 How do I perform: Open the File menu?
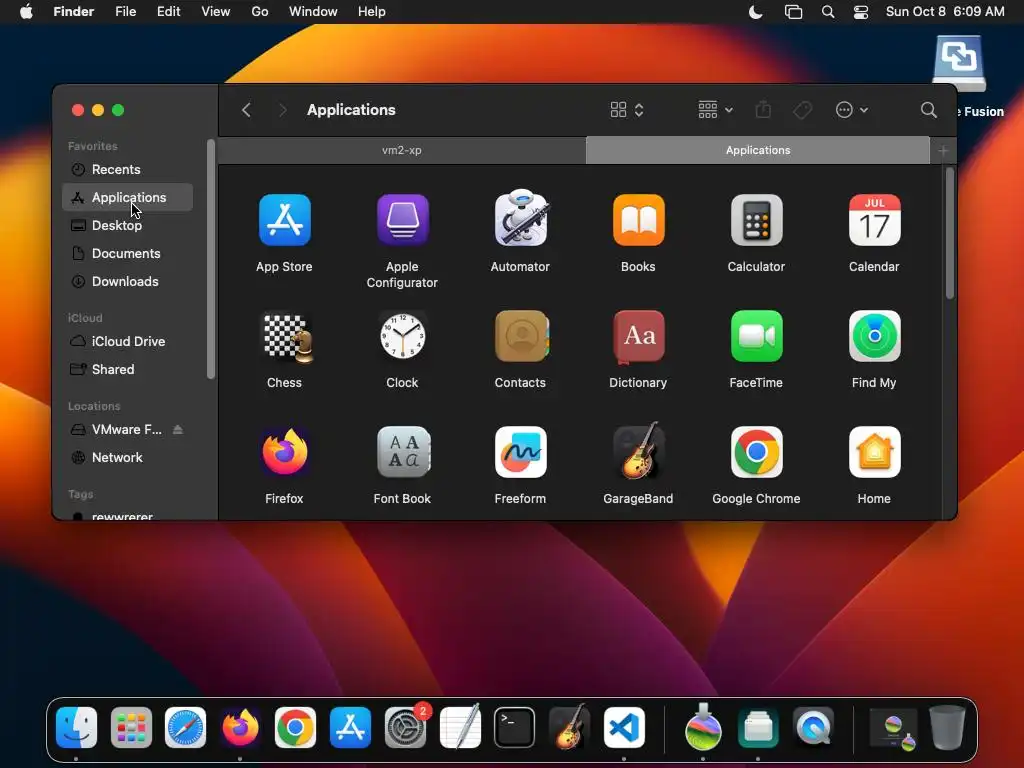125,12
